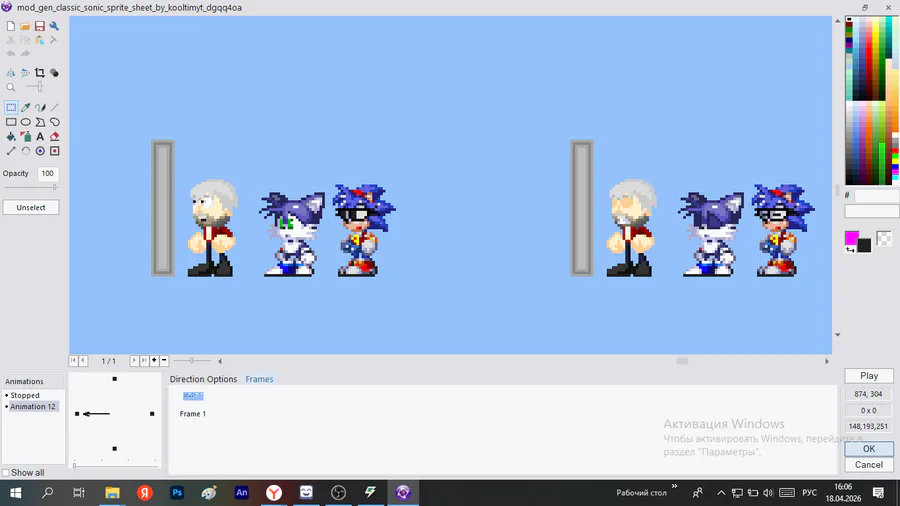Switch to the Frames tab
The width and height of the screenshot is (900, 506).
coord(259,379)
